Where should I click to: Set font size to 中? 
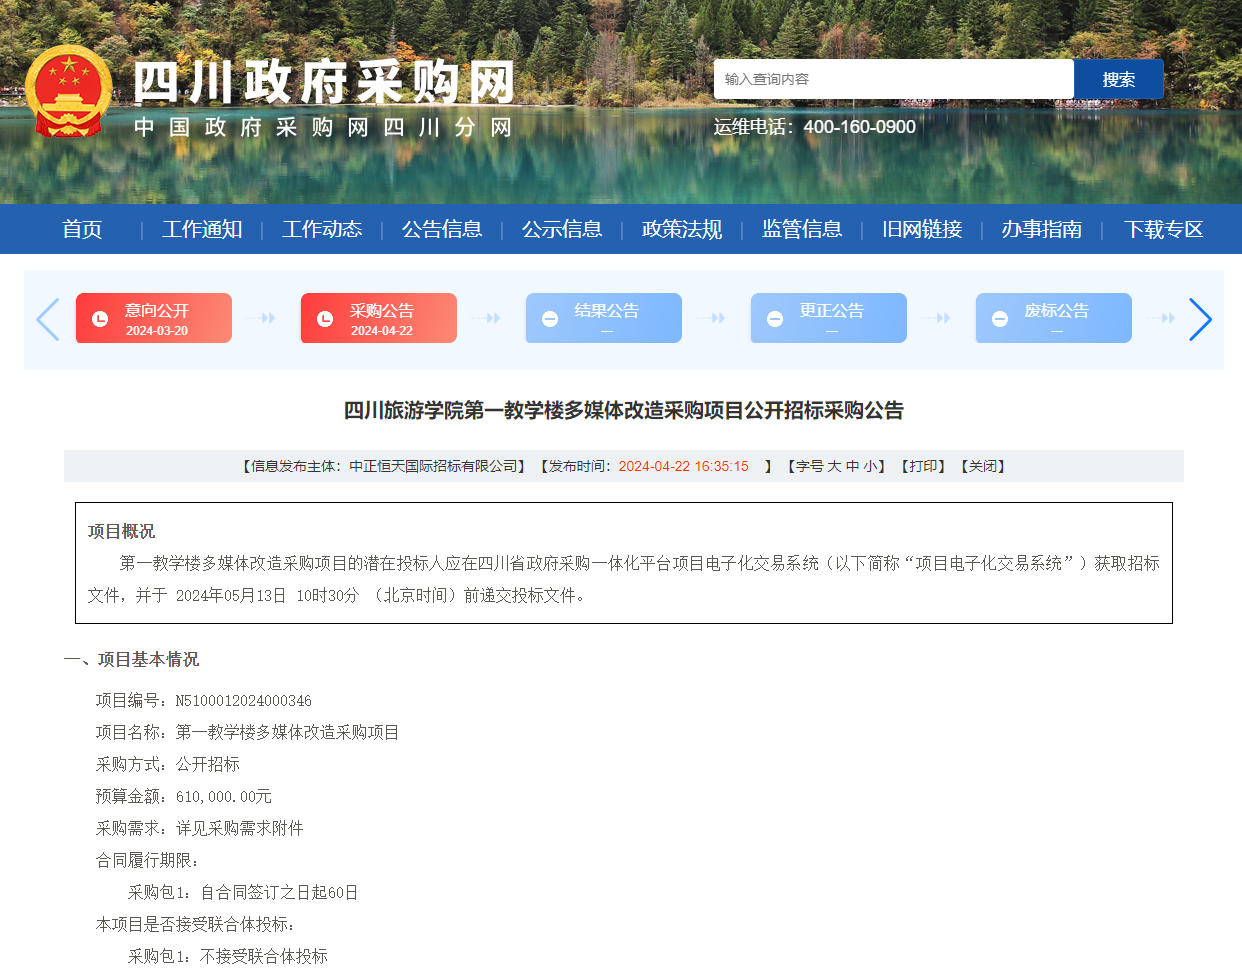[x=852, y=466]
